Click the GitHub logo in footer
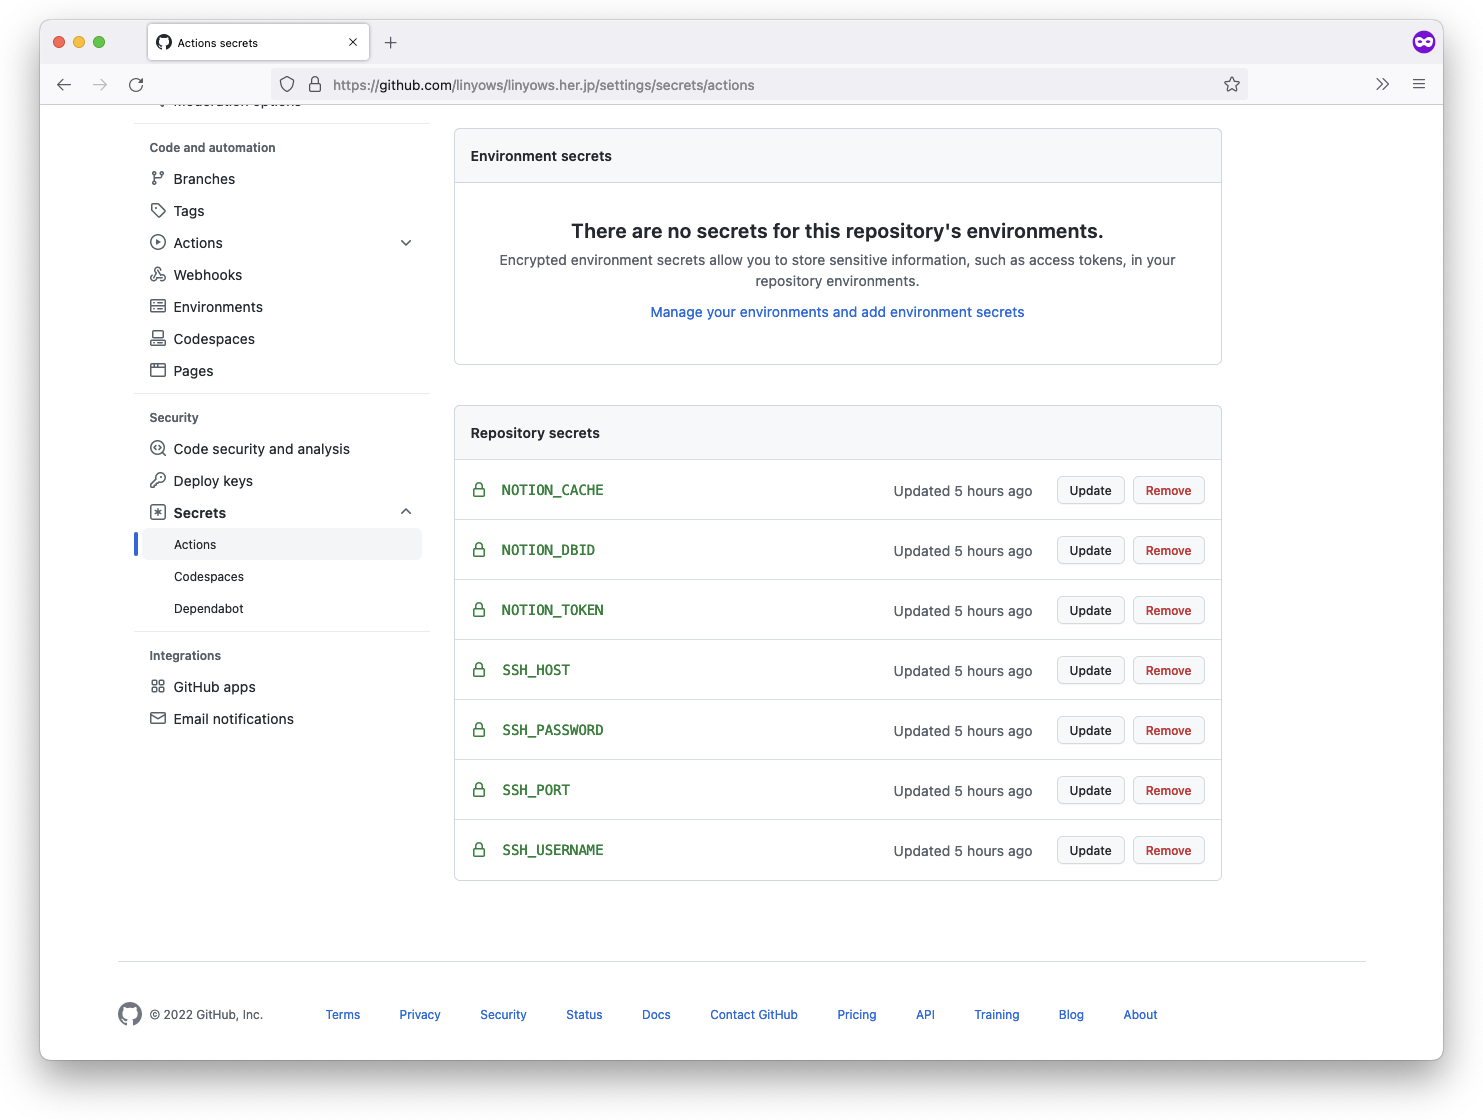The height and width of the screenshot is (1120, 1483). tap(129, 1014)
